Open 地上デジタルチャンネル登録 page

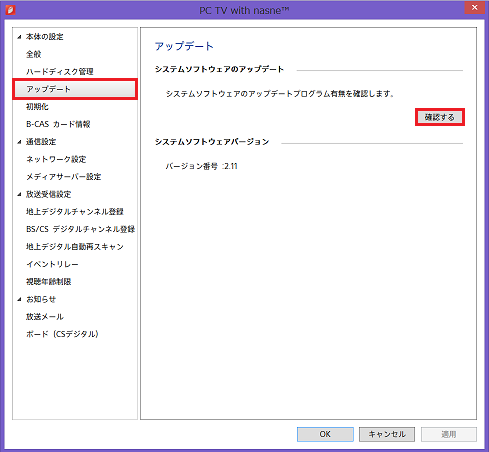coord(75,212)
